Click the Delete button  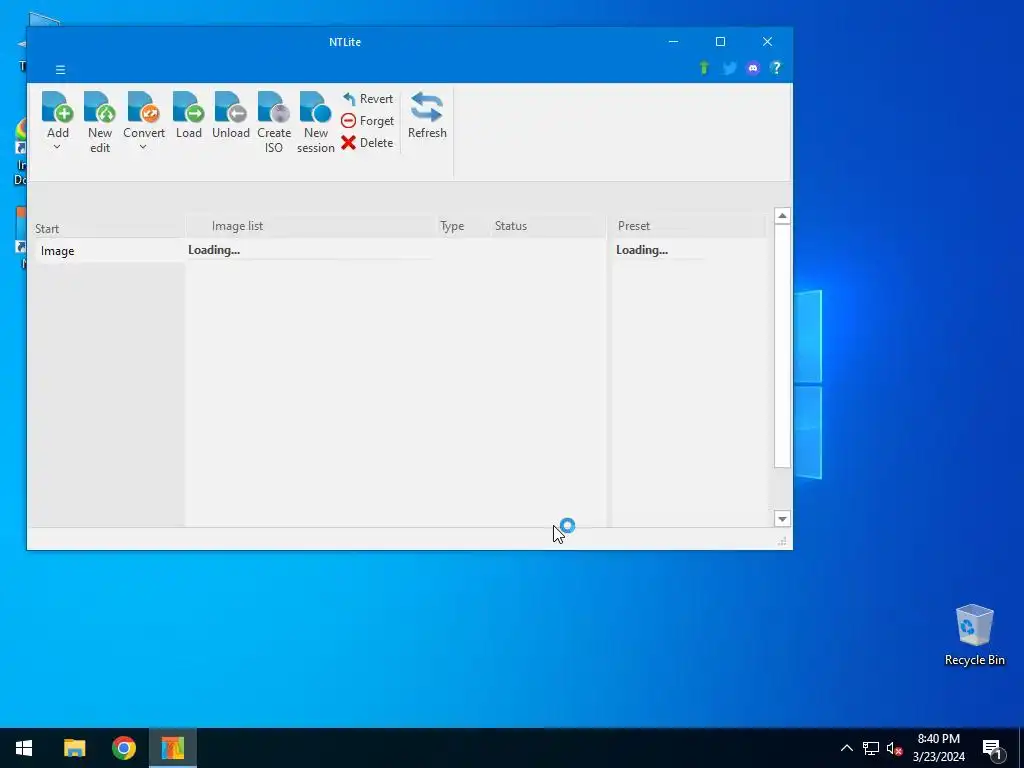pos(368,142)
